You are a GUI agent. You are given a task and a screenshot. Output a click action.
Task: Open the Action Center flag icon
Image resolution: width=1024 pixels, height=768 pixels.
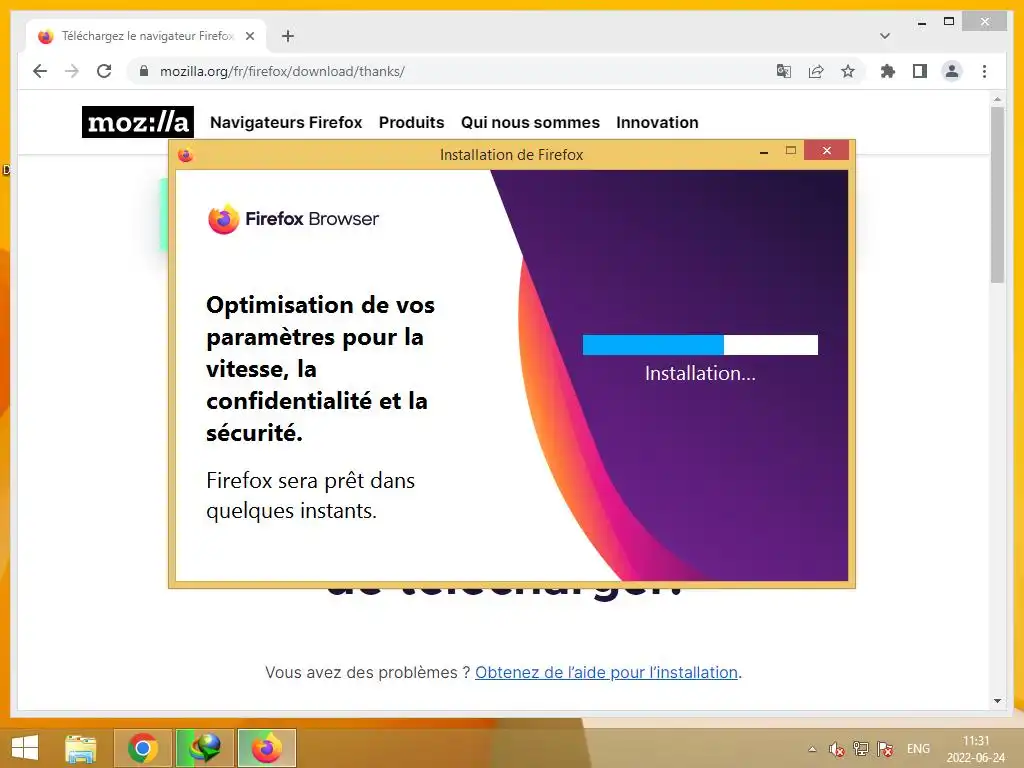(886, 749)
